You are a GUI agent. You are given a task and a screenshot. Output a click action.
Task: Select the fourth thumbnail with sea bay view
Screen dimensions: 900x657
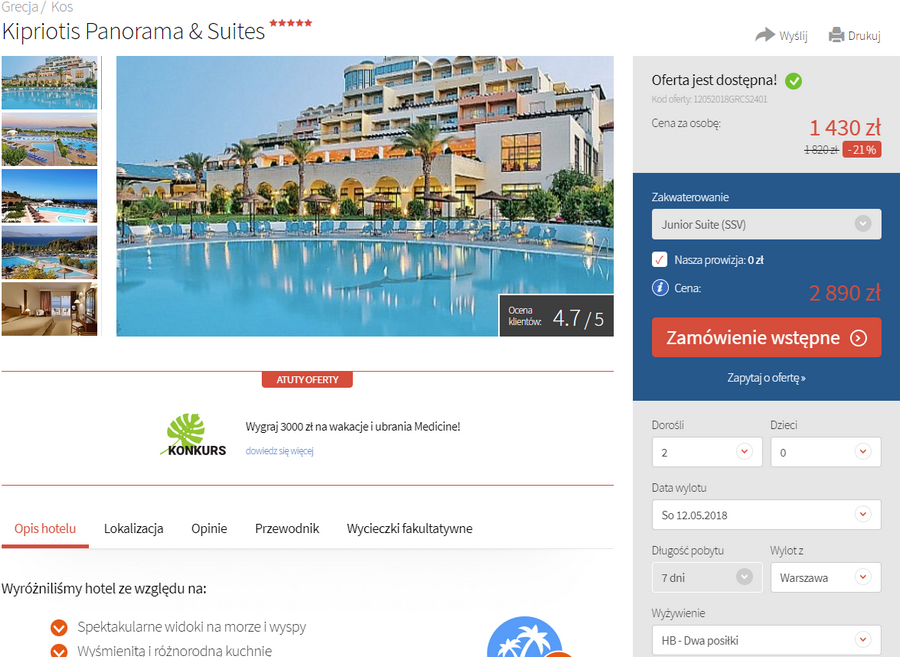[x=49, y=252]
